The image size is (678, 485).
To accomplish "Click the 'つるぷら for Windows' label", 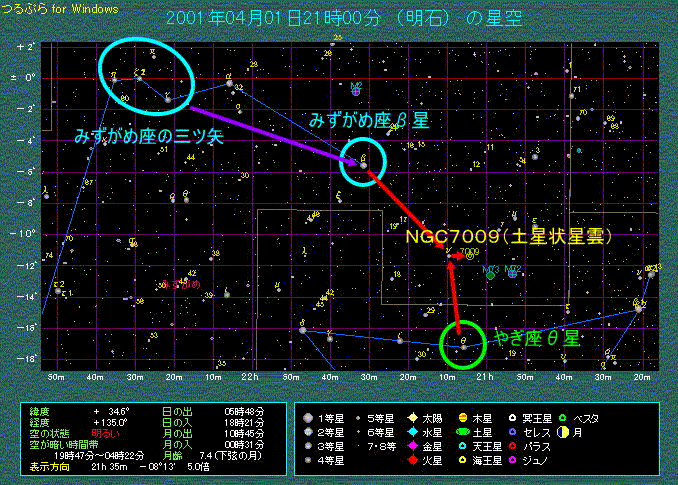I will pyautogui.click(x=60, y=9).
